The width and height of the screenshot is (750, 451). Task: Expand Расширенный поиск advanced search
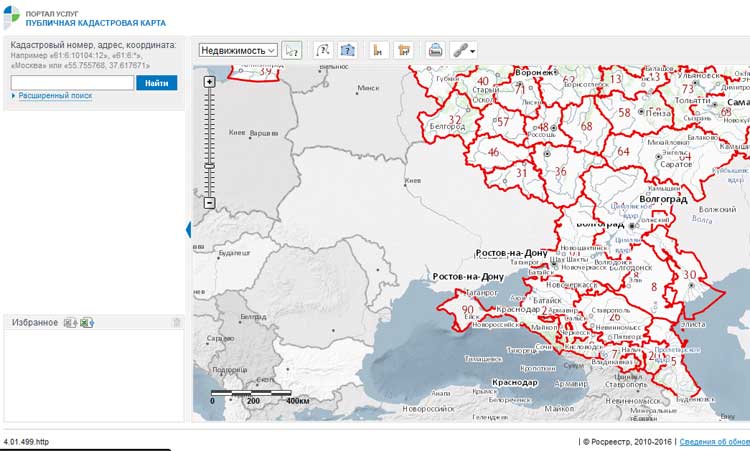[x=55, y=96]
